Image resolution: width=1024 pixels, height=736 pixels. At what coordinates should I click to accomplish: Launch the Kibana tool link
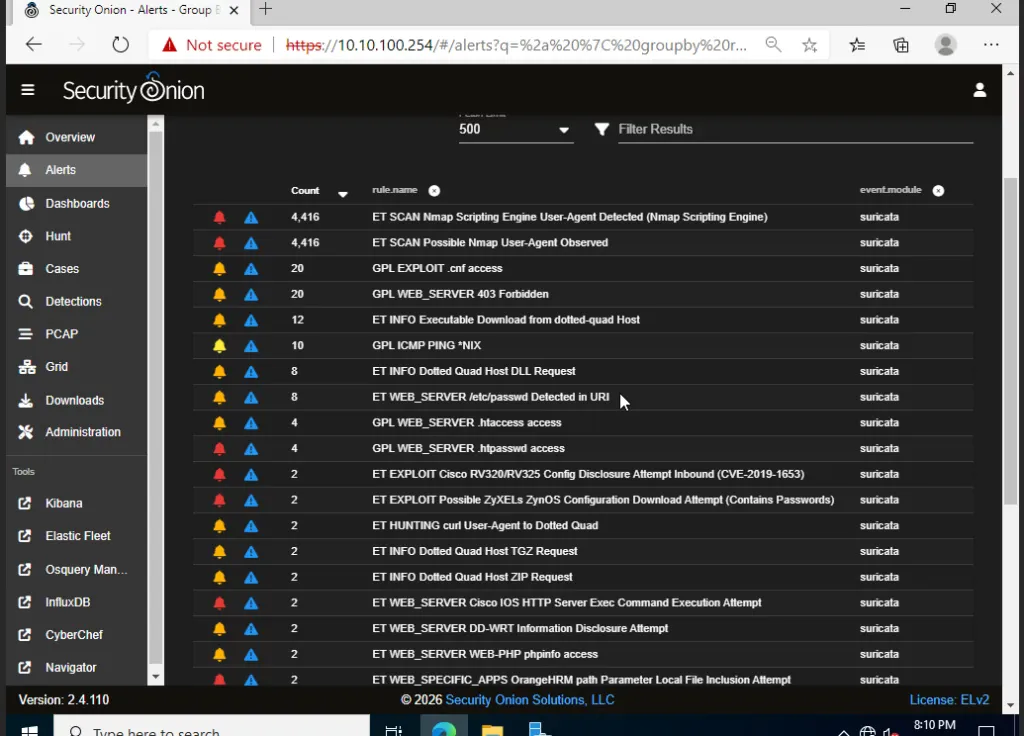pos(76,504)
